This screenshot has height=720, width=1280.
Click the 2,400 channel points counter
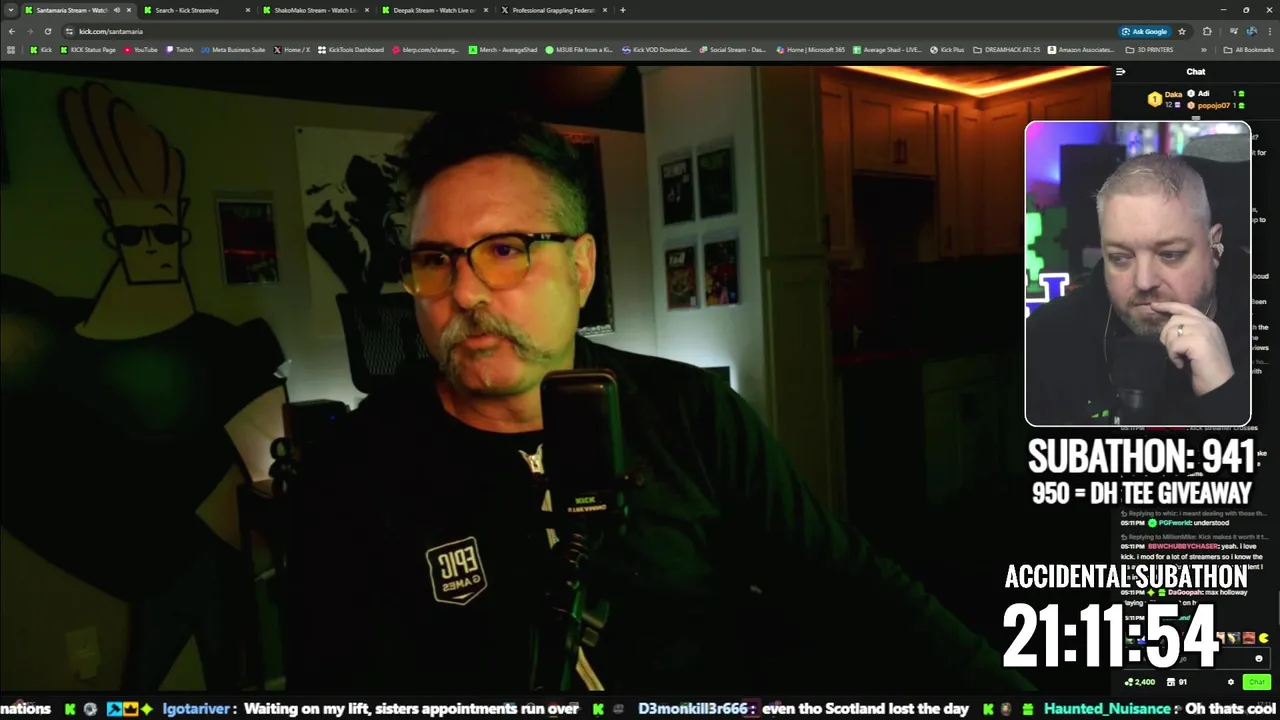[1139, 682]
